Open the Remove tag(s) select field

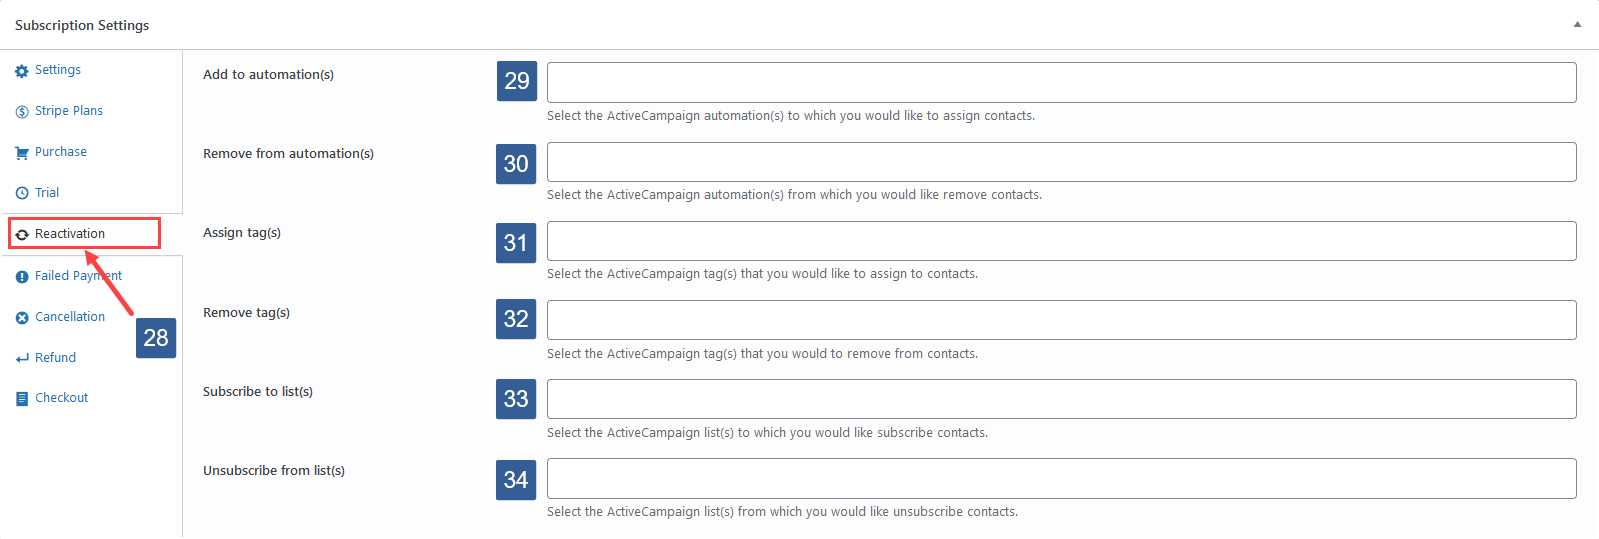(x=1061, y=320)
